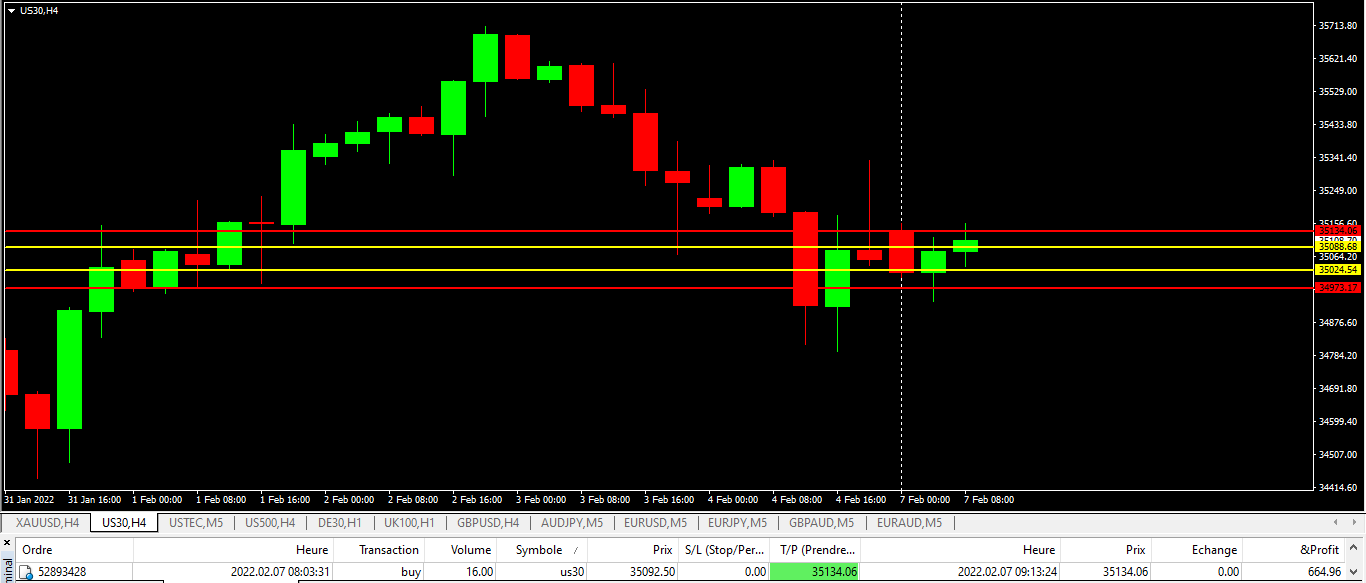The image size is (1366, 583).
Task: Click the 664.96 profit value
Action: coord(1323,572)
